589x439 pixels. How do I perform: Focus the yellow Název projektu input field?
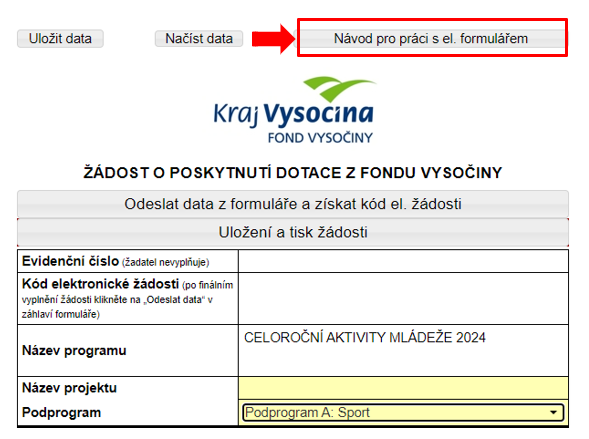pos(403,388)
